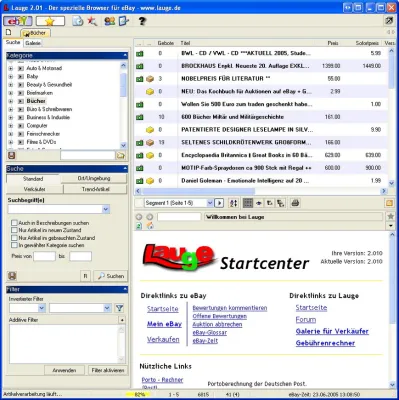The width and height of the screenshot is (399, 400).
Task: Open help with the question mark
Action: pyautogui.click(x=142, y=21)
